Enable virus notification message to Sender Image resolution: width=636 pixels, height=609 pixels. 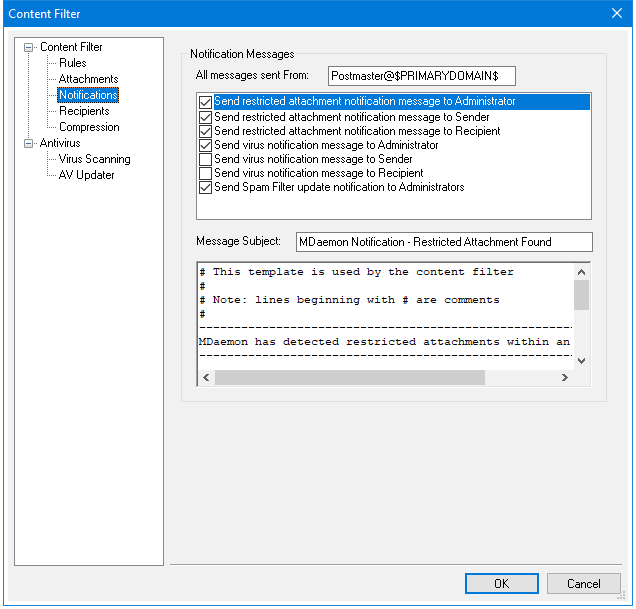pyautogui.click(x=206, y=159)
